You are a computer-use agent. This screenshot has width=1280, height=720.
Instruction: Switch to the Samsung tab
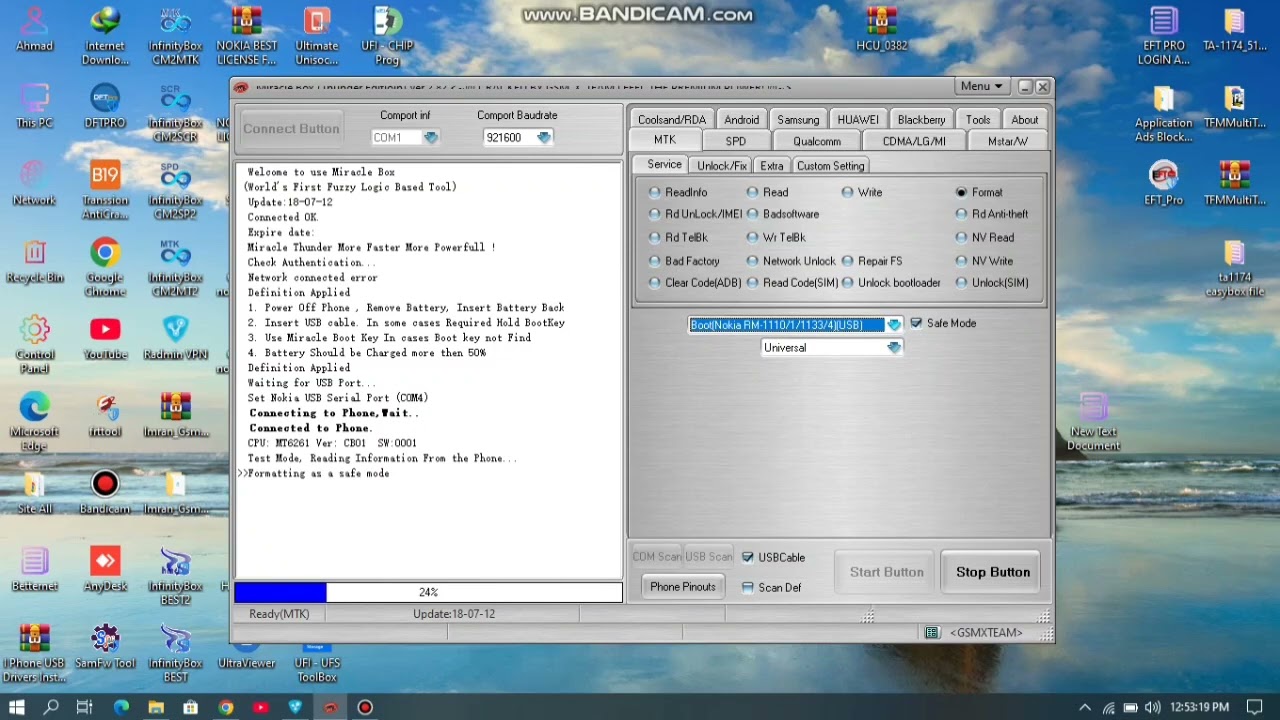click(798, 120)
